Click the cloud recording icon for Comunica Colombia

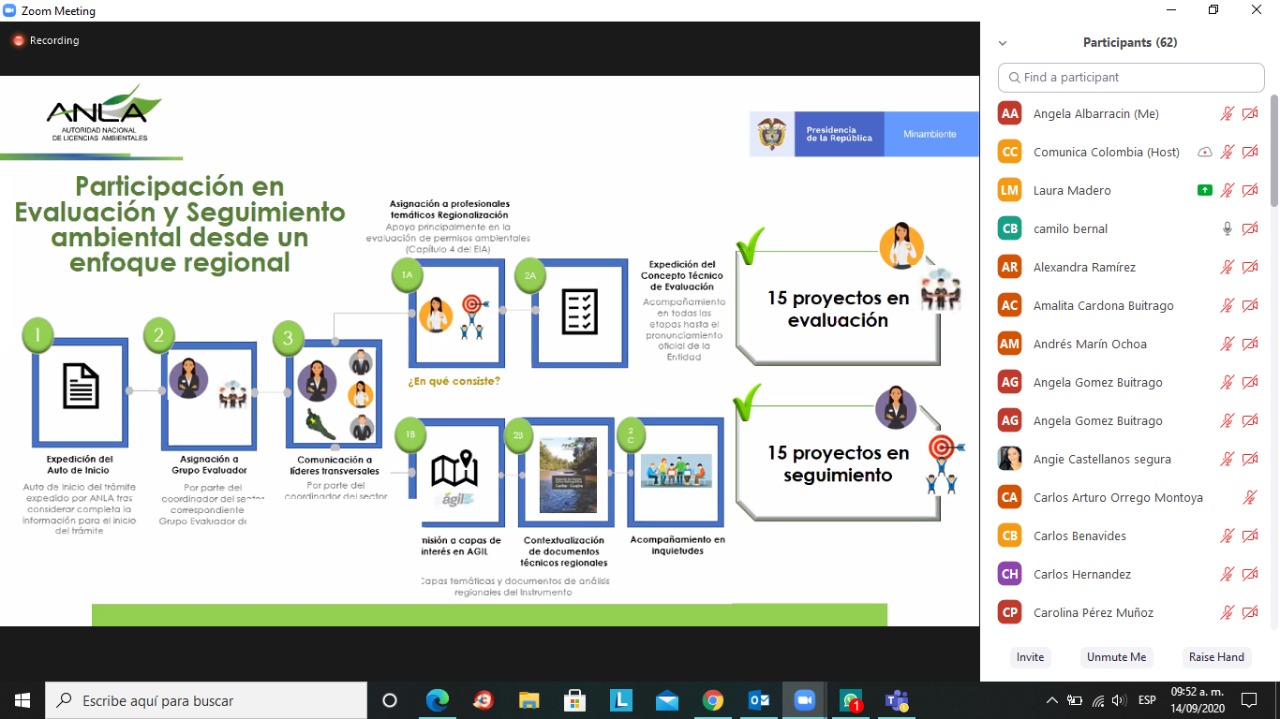coord(1205,152)
